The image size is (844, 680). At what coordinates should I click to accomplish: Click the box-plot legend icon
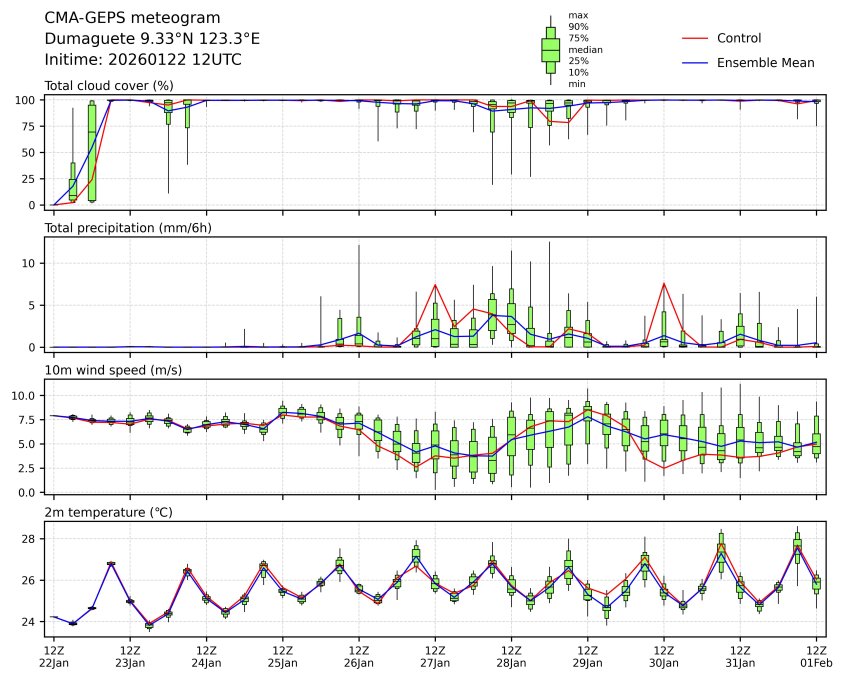pos(550,49)
